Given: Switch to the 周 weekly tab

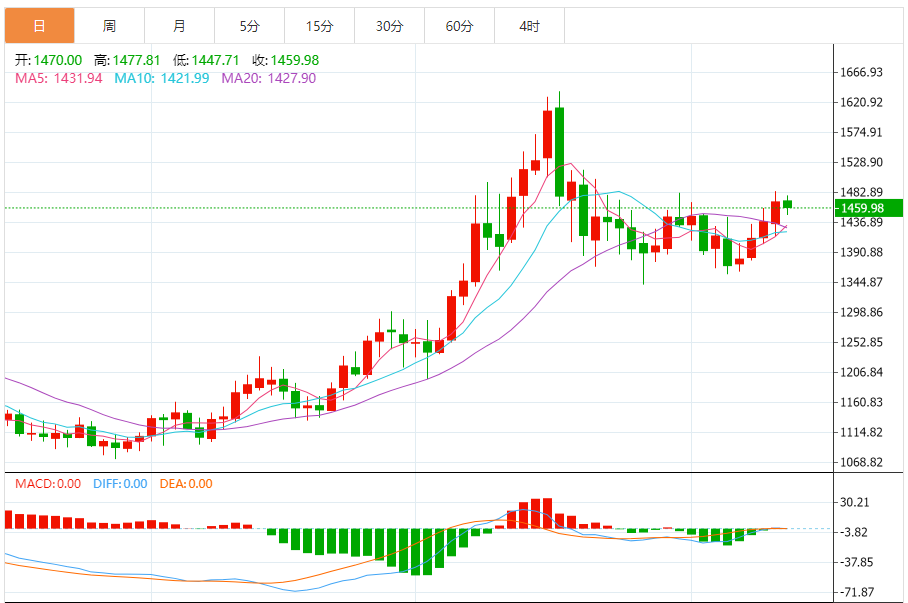Looking at the screenshot, I should [109, 26].
